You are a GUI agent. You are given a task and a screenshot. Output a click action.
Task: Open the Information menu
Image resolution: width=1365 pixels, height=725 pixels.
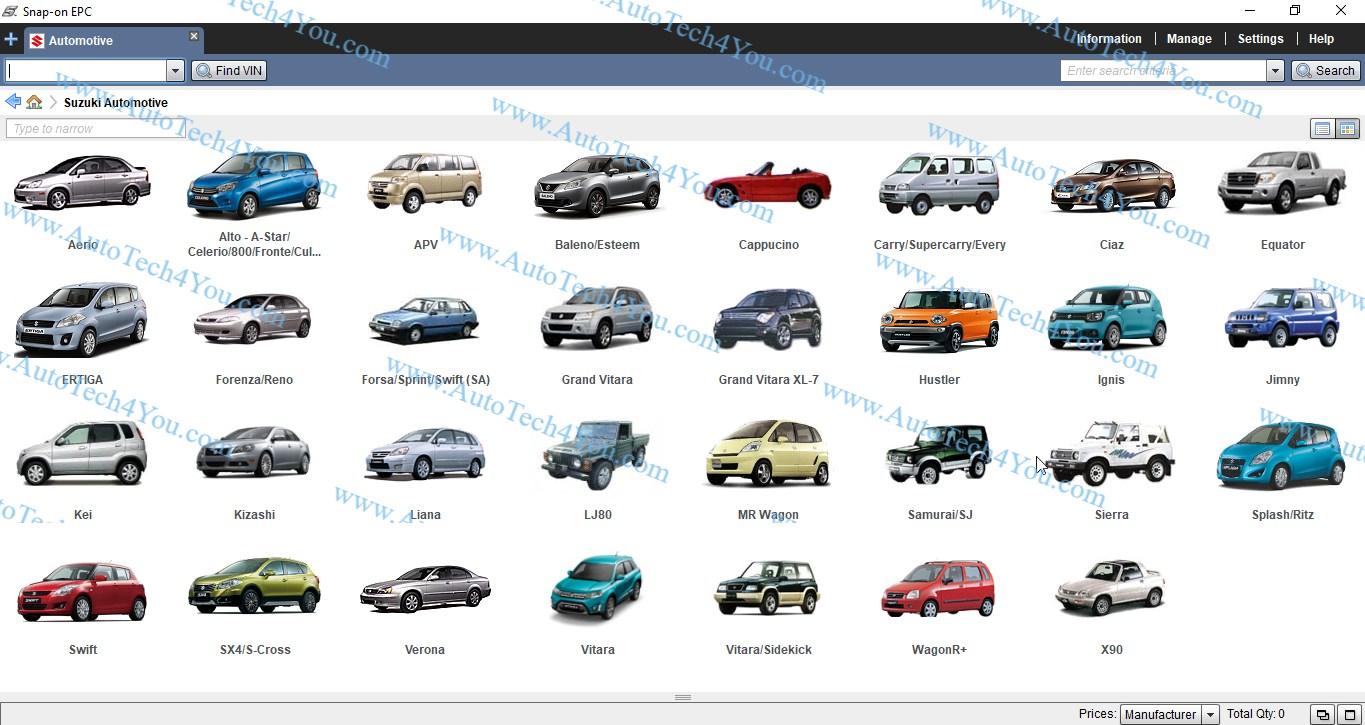[1109, 38]
